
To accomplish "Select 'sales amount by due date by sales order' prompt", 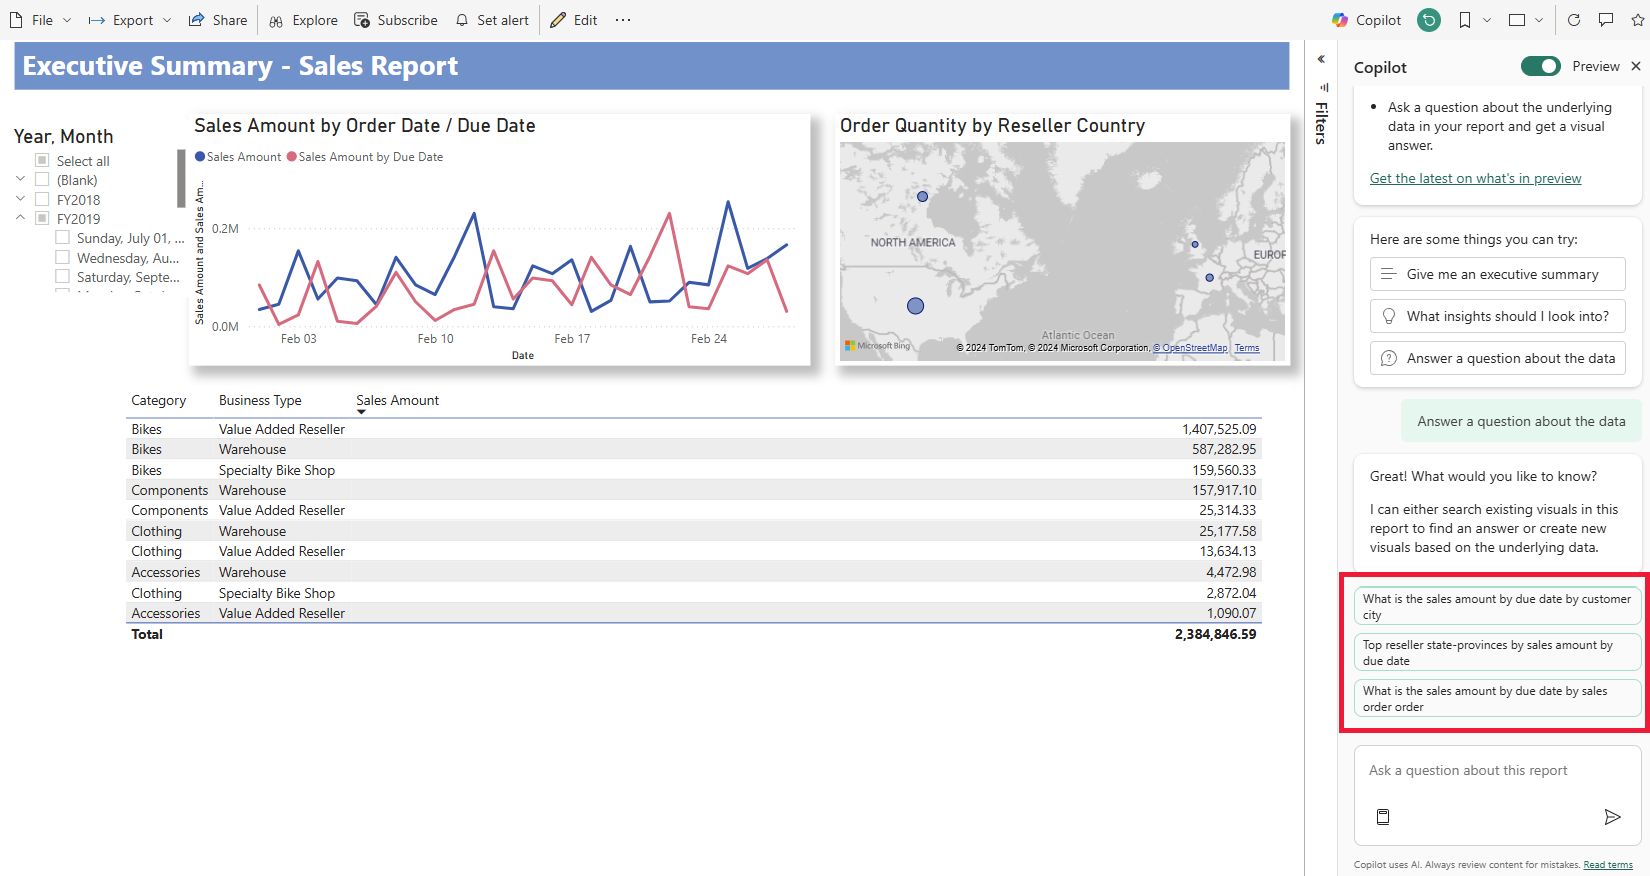I will (x=1497, y=698).
